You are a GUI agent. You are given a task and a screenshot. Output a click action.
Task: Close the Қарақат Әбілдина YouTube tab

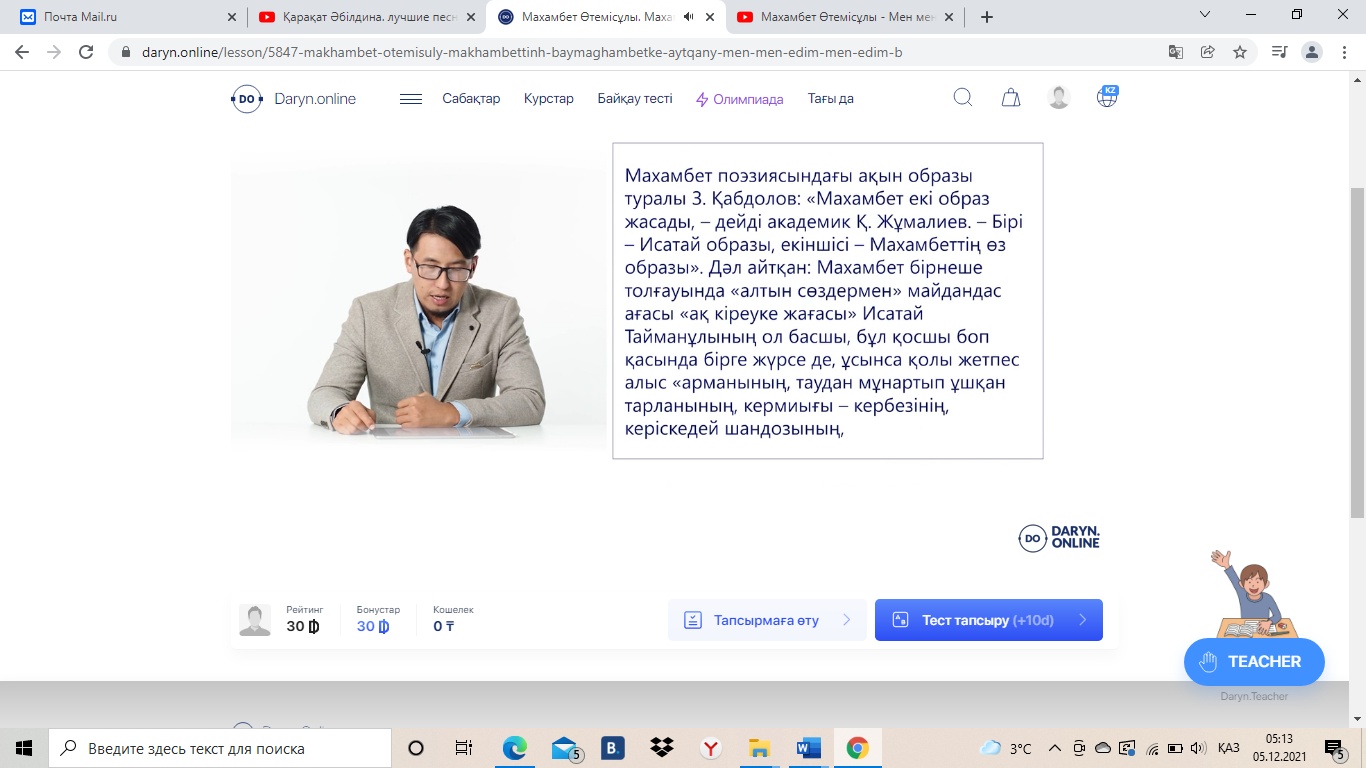tap(471, 17)
